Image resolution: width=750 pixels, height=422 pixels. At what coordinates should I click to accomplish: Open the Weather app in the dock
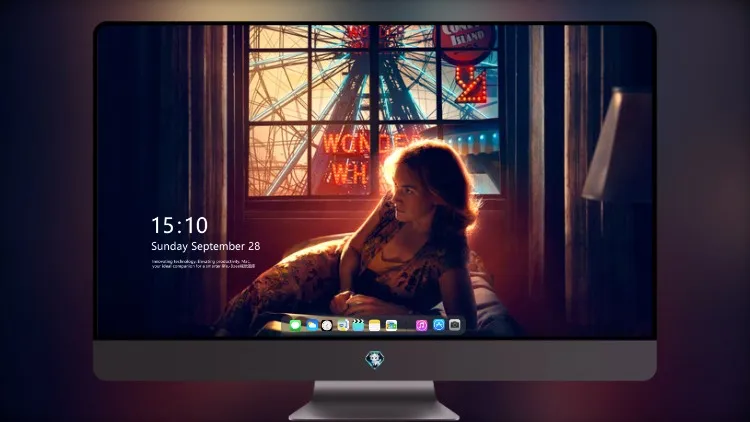click(312, 325)
